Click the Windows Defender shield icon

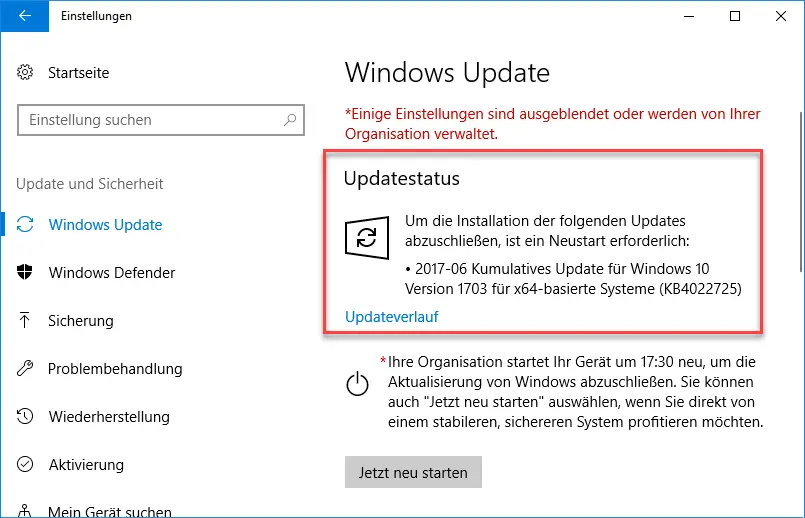(25, 272)
